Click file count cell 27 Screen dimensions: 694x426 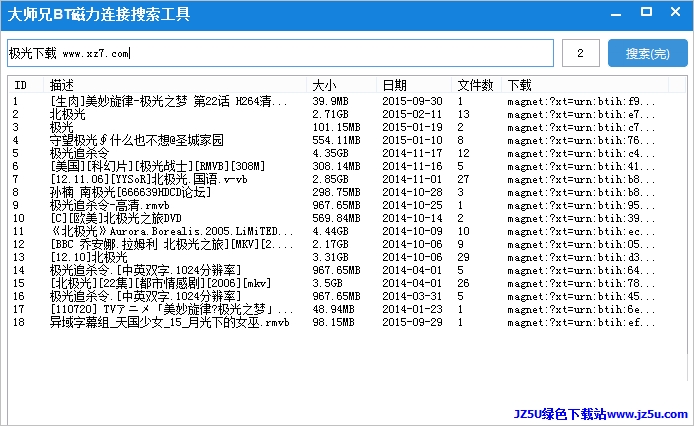463,179
